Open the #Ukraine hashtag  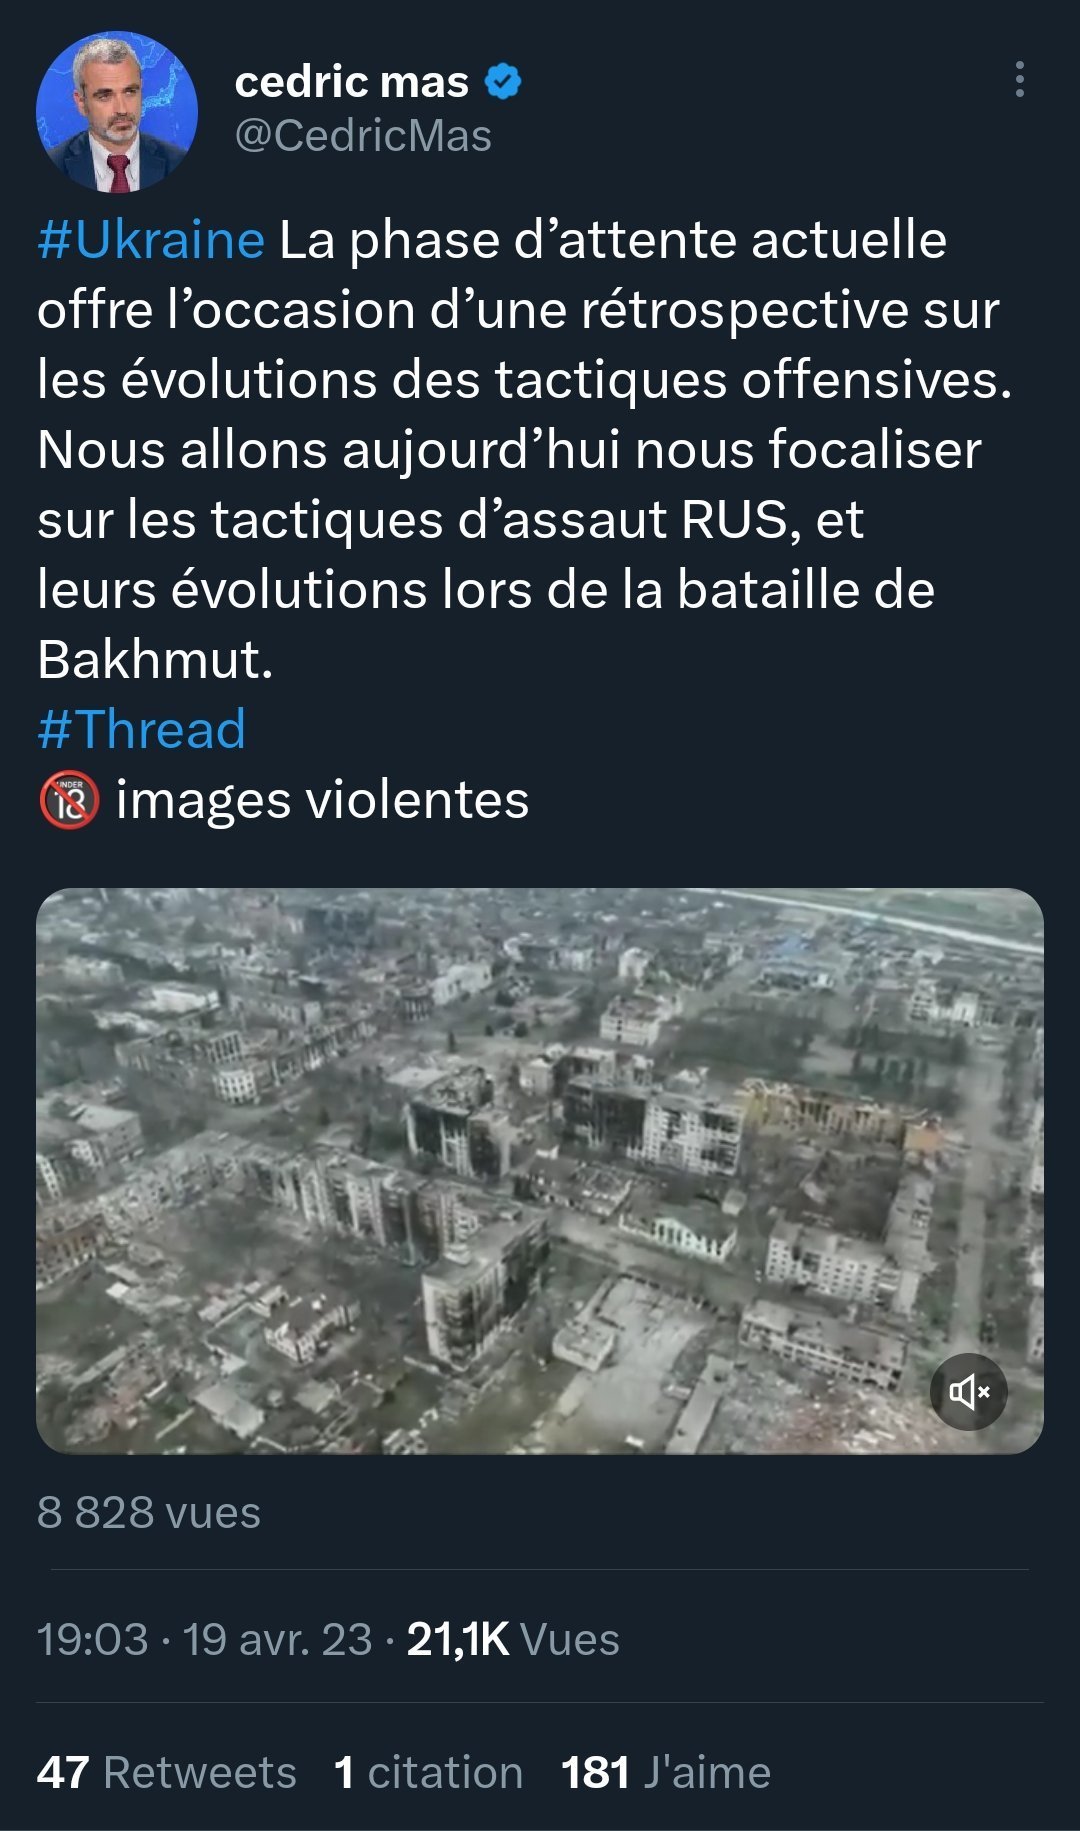click(151, 240)
